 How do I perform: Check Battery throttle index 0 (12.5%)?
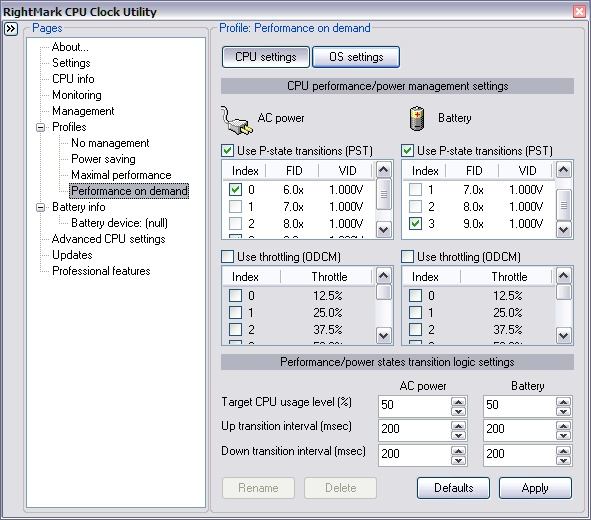[x=415, y=295]
